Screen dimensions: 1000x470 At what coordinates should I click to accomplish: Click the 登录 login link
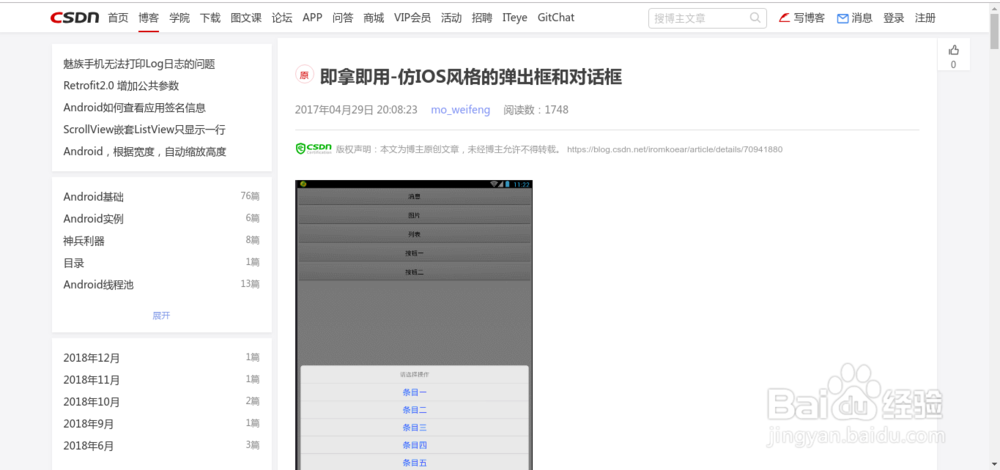(893, 18)
